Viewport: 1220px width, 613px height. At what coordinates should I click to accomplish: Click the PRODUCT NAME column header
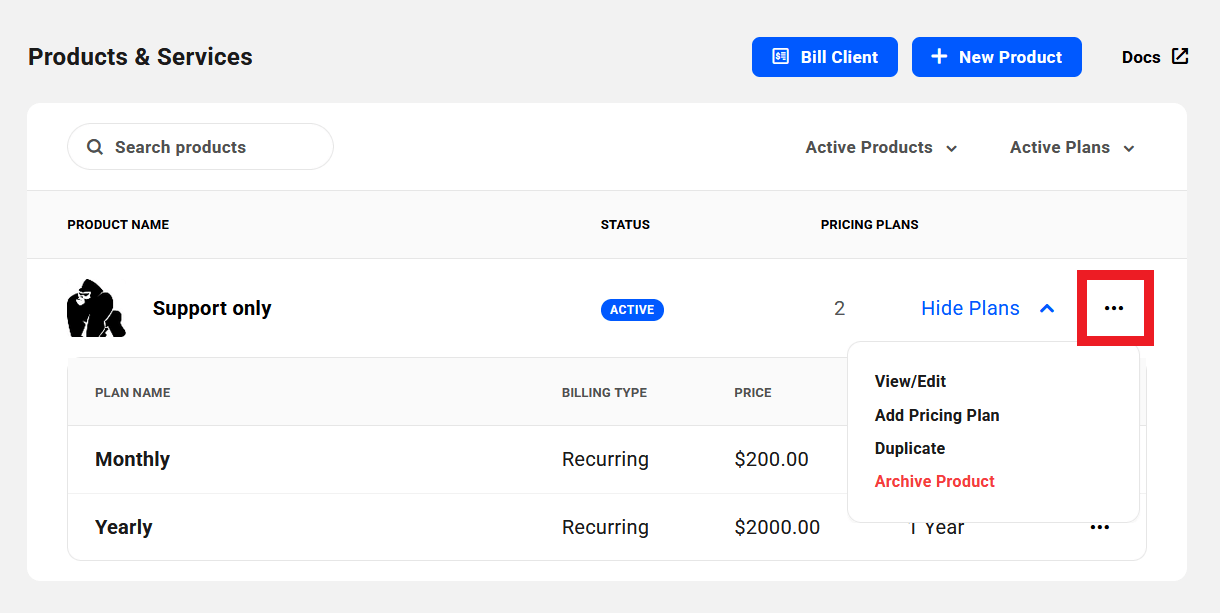tap(118, 224)
